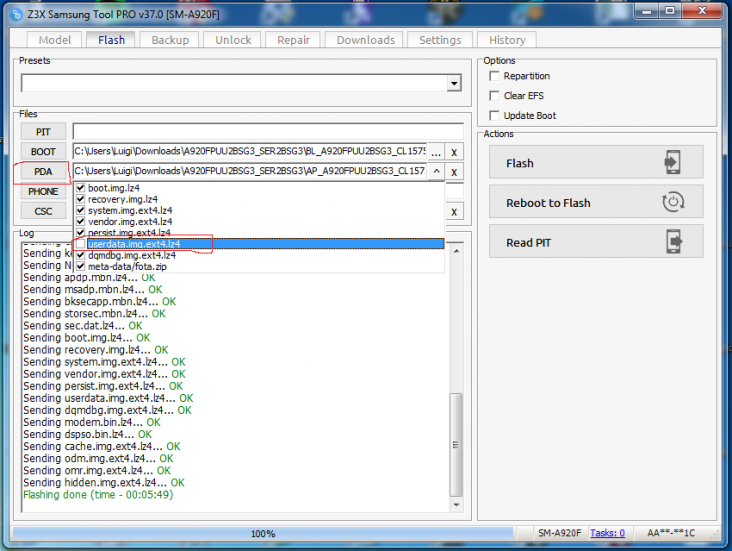Open the Repair tab

[293, 40]
